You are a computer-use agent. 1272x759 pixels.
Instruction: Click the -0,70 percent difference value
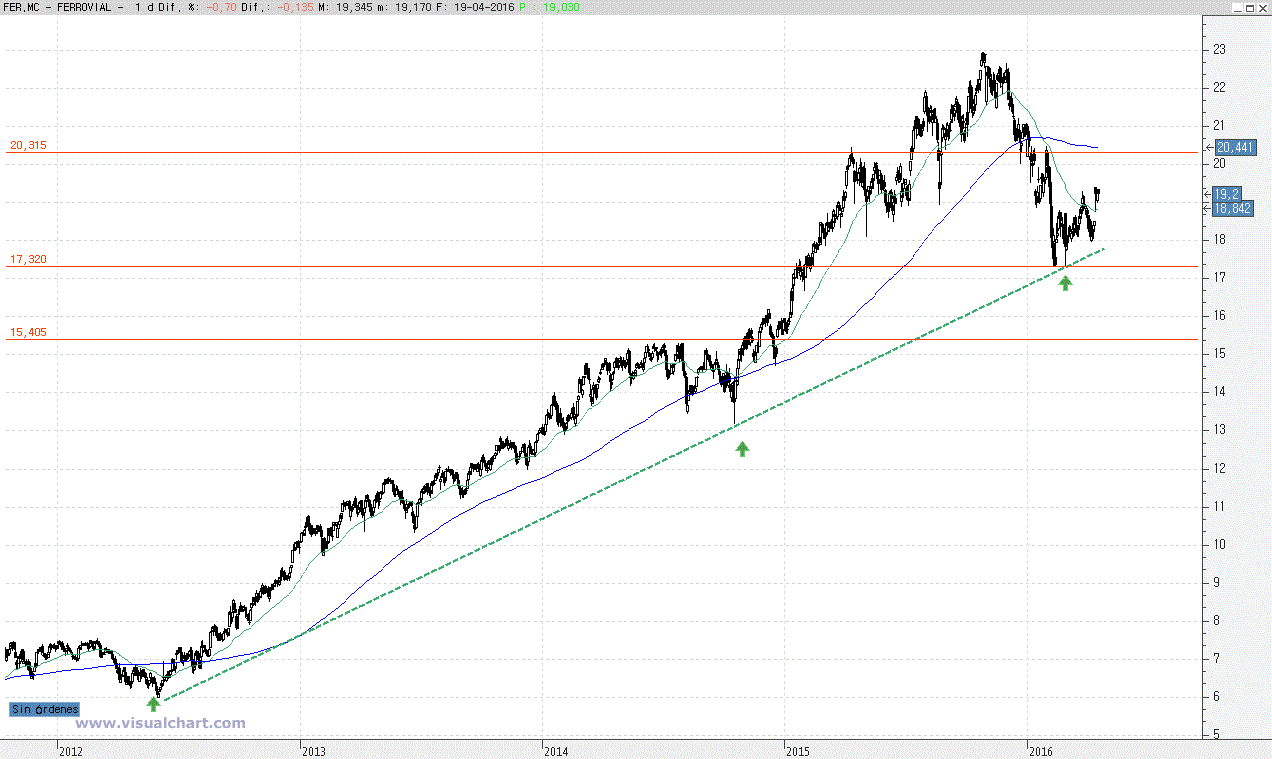[221, 7]
